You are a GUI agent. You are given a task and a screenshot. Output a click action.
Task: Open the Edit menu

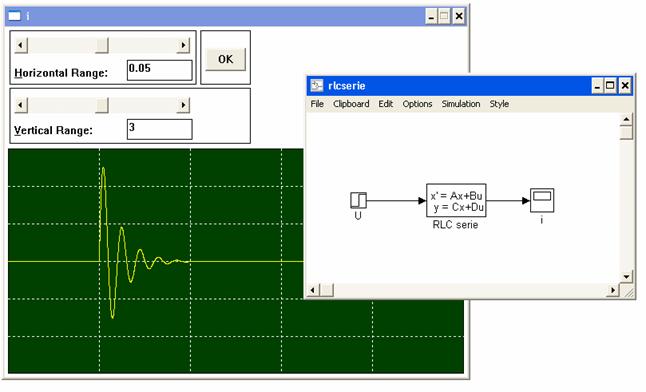coord(385,104)
